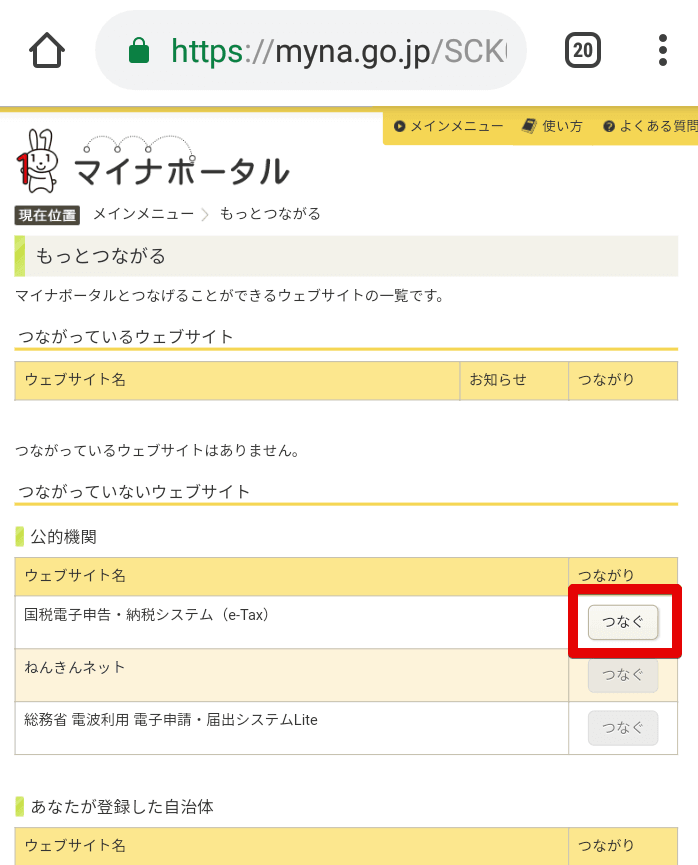Image resolution: width=698 pixels, height=865 pixels.
Task: Tap the book icon beside 使い方
Action: coord(530,127)
